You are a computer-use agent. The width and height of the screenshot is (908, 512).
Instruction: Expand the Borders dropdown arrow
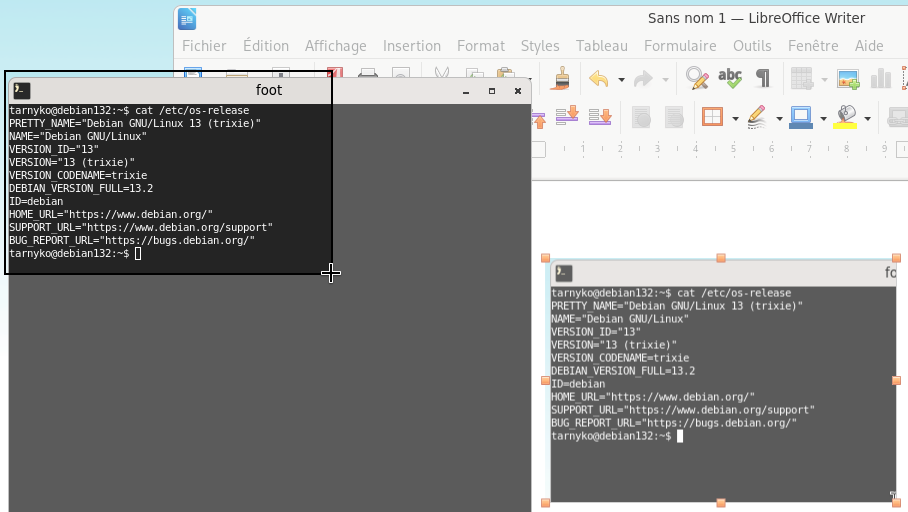[735, 119]
